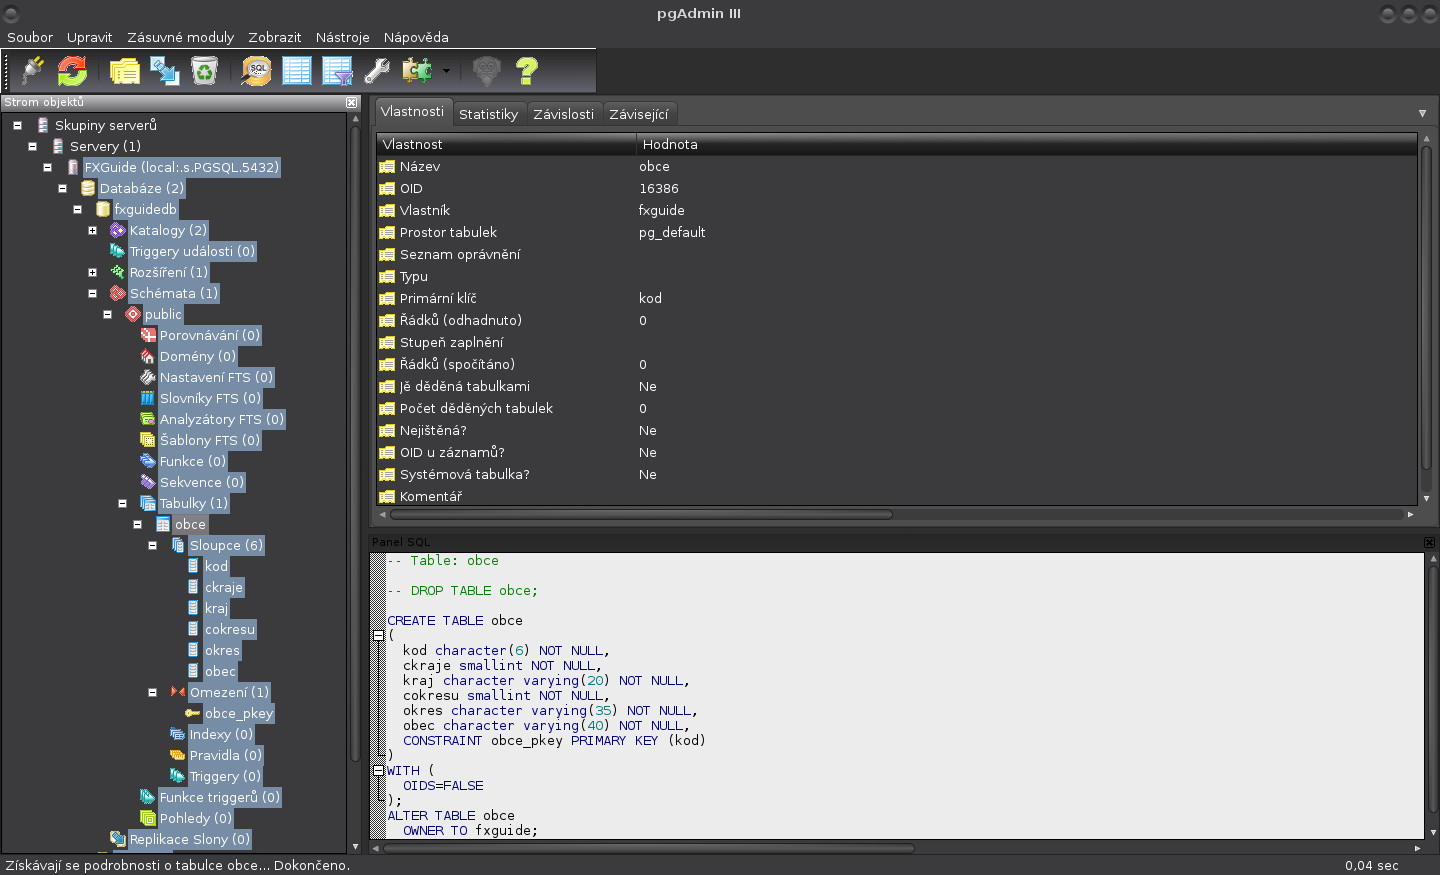Click the plugins puzzle icon

pyautogui.click(x=417, y=71)
